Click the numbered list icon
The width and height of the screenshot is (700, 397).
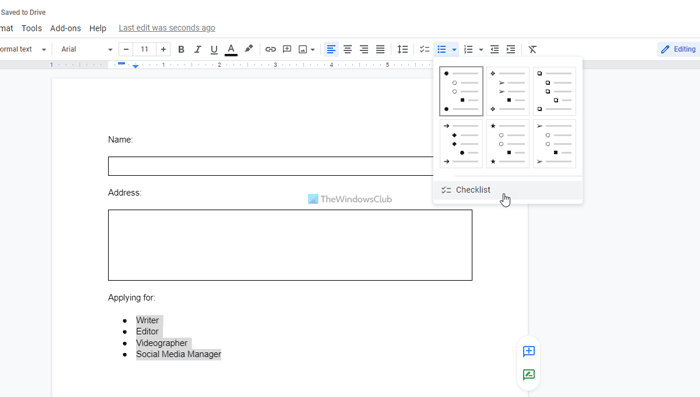(x=468, y=50)
